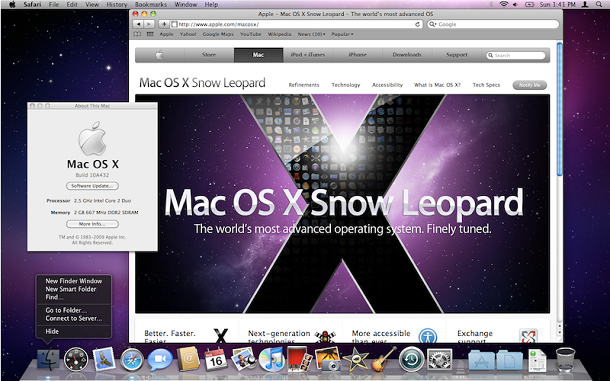The width and height of the screenshot is (610, 381).
Task: Open the Spotlight magnifier in menu bar
Action: coord(599,4)
